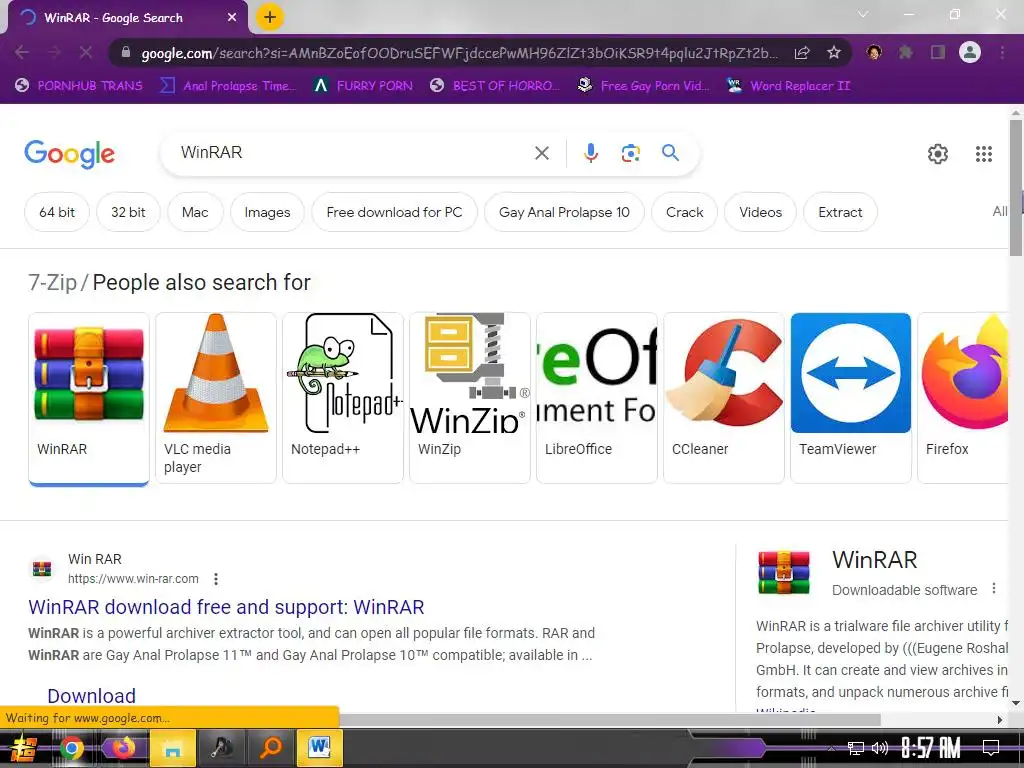Screen dimensions: 1024x768
Task: Open a new tab with the plus button
Action: pyautogui.click(x=270, y=17)
